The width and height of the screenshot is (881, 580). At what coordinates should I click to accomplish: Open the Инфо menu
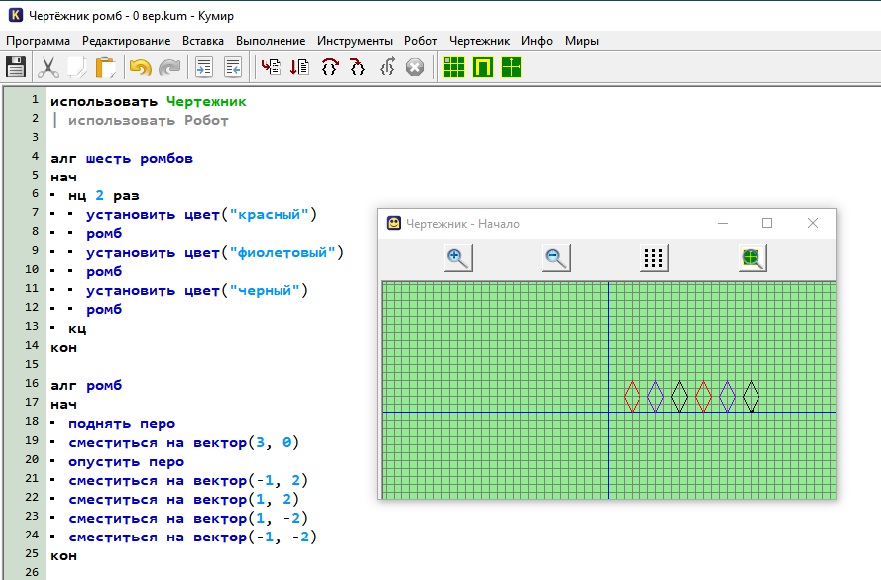click(537, 41)
